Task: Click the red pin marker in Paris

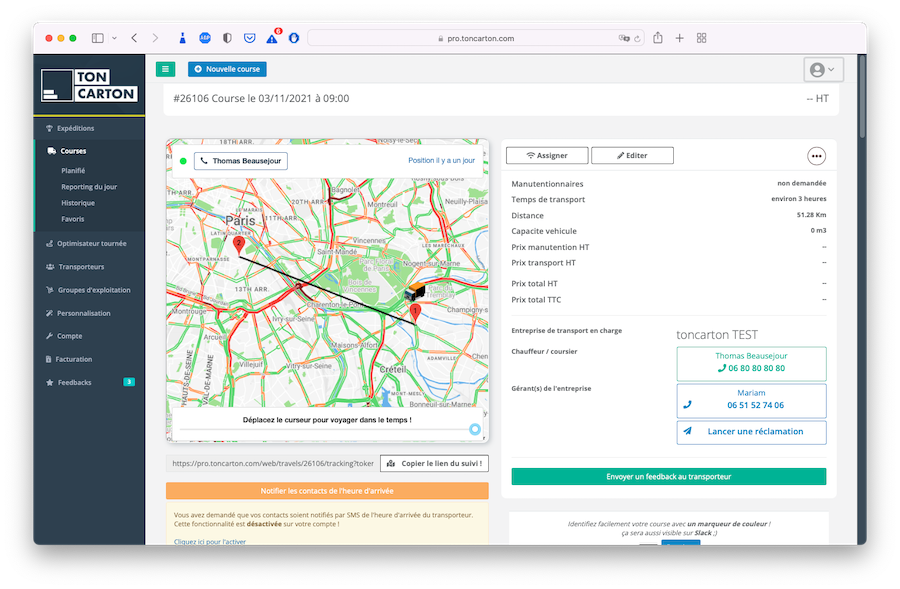Action: pos(238,243)
